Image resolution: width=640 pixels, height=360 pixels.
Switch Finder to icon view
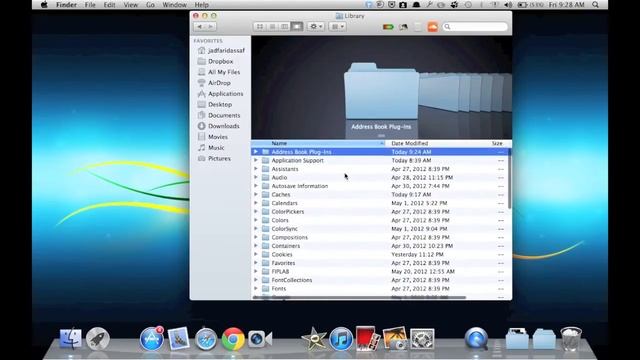pyautogui.click(x=260, y=27)
